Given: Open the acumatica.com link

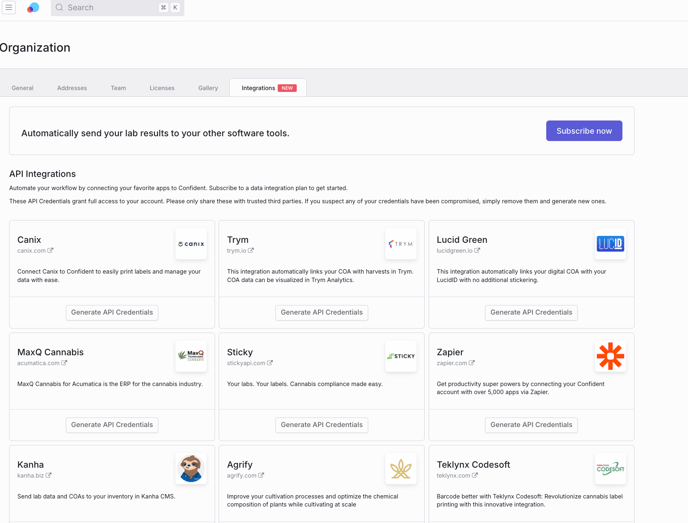Looking at the screenshot, I should click(42, 363).
